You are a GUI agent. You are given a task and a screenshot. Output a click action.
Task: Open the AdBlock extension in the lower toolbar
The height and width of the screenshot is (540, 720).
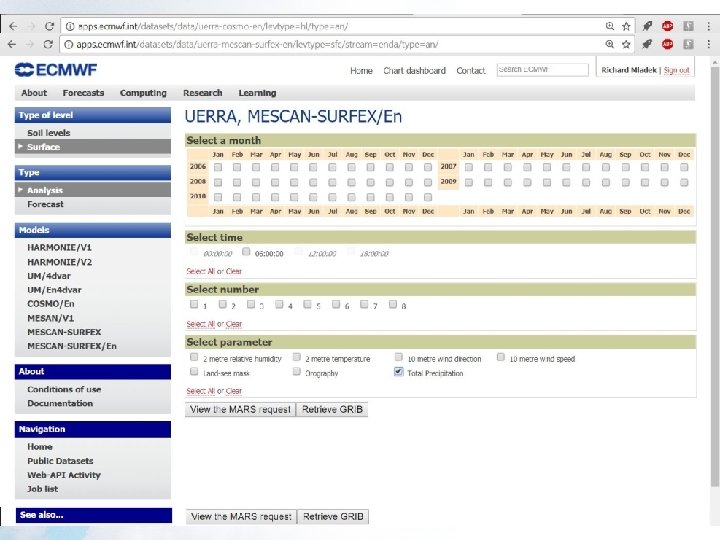668,45
